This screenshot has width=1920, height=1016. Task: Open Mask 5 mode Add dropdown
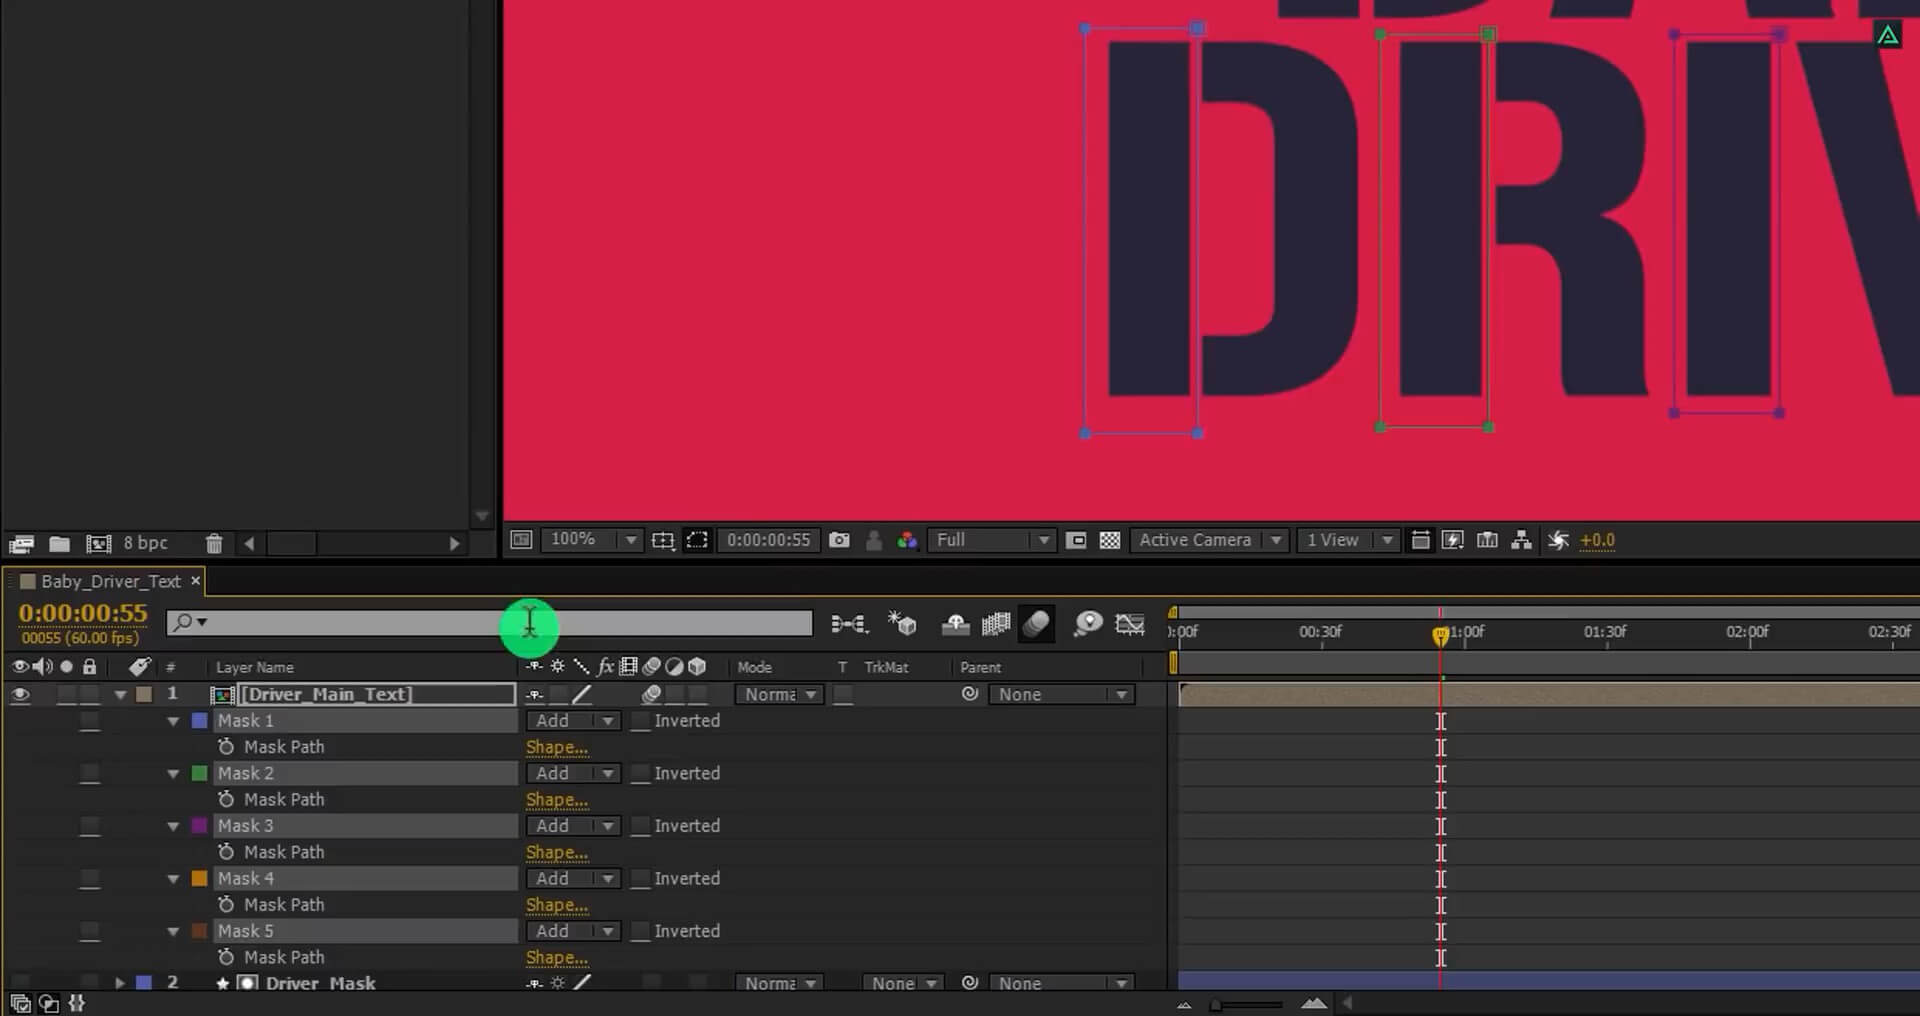(573, 931)
